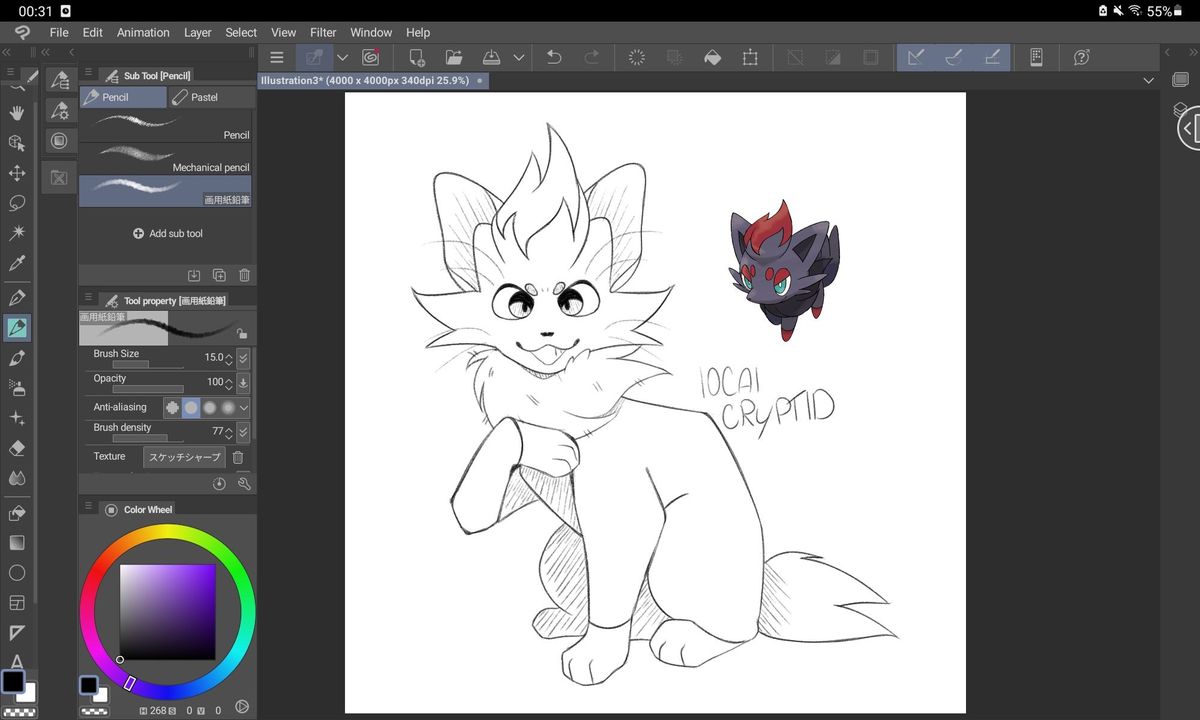The image size is (1200, 720).
Task: Click the Scale/Rotate transform icon
Action: [750, 58]
